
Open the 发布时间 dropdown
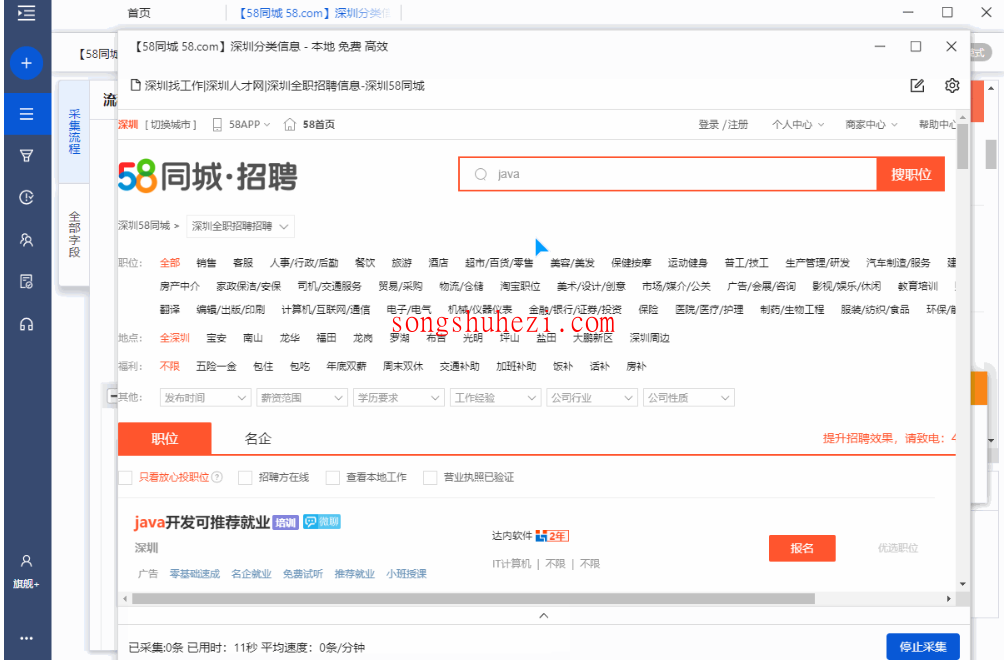(x=205, y=398)
